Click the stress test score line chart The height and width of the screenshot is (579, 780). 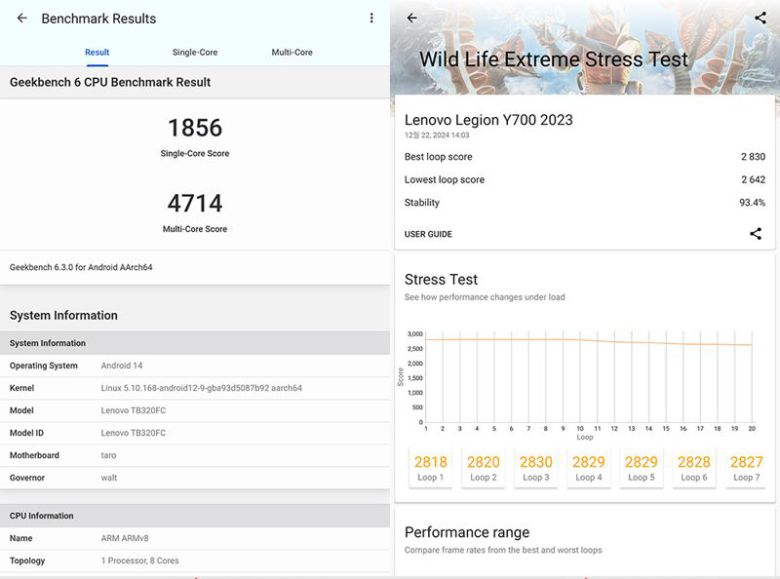click(588, 377)
